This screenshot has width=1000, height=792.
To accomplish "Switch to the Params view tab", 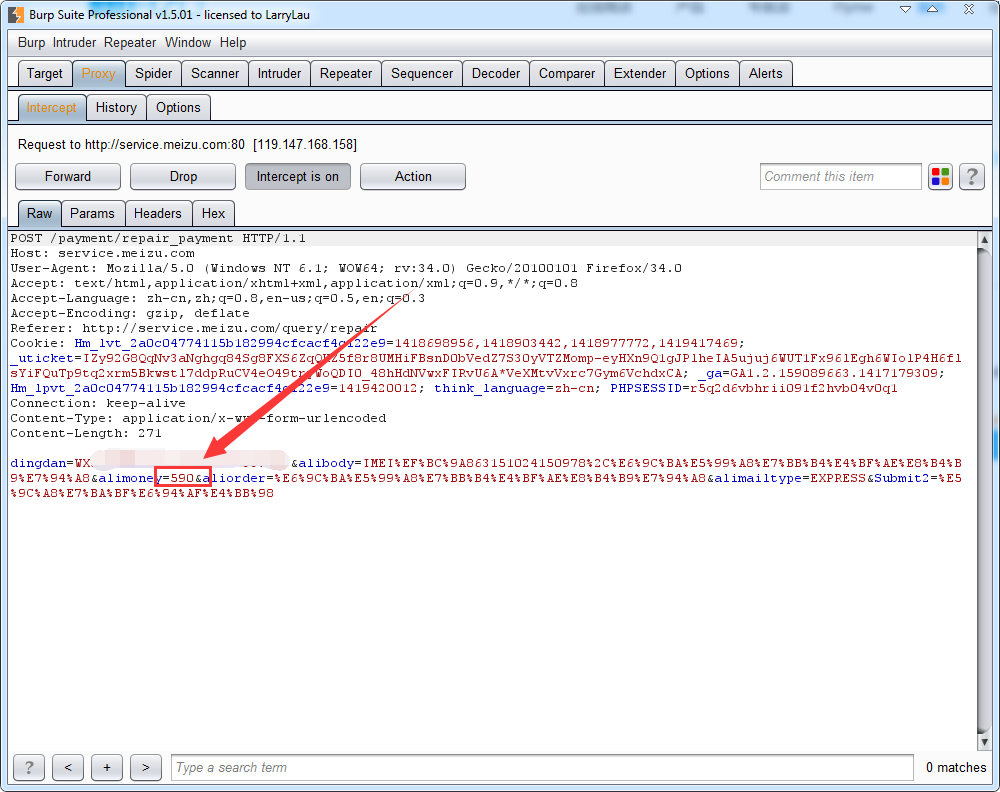I will point(92,213).
